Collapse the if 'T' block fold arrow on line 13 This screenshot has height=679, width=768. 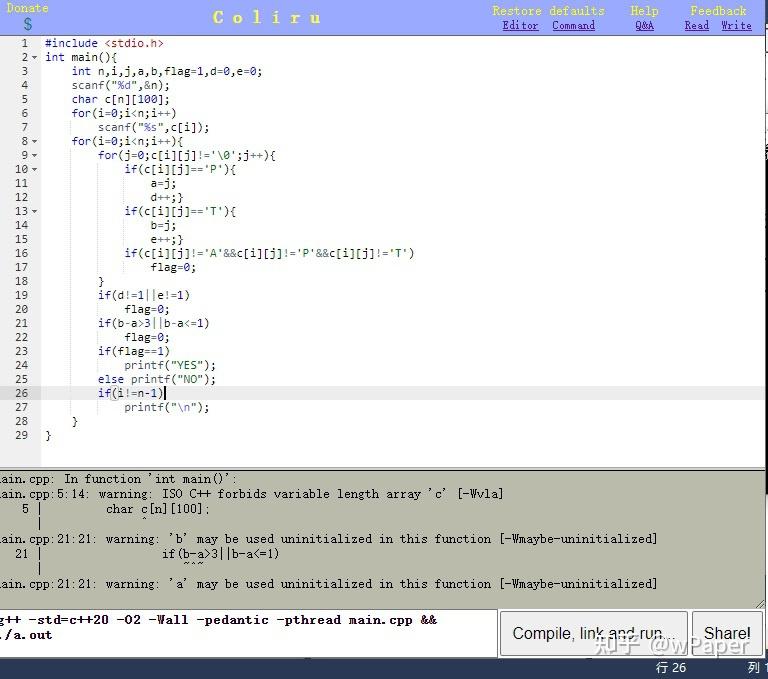34,212
